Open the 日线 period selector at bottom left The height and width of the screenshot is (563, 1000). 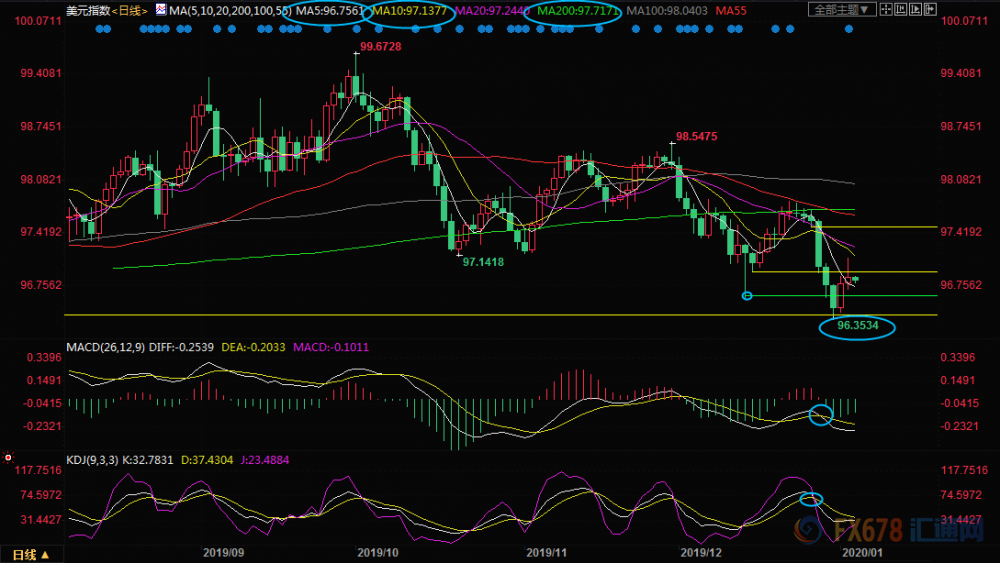(x=31, y=555)
